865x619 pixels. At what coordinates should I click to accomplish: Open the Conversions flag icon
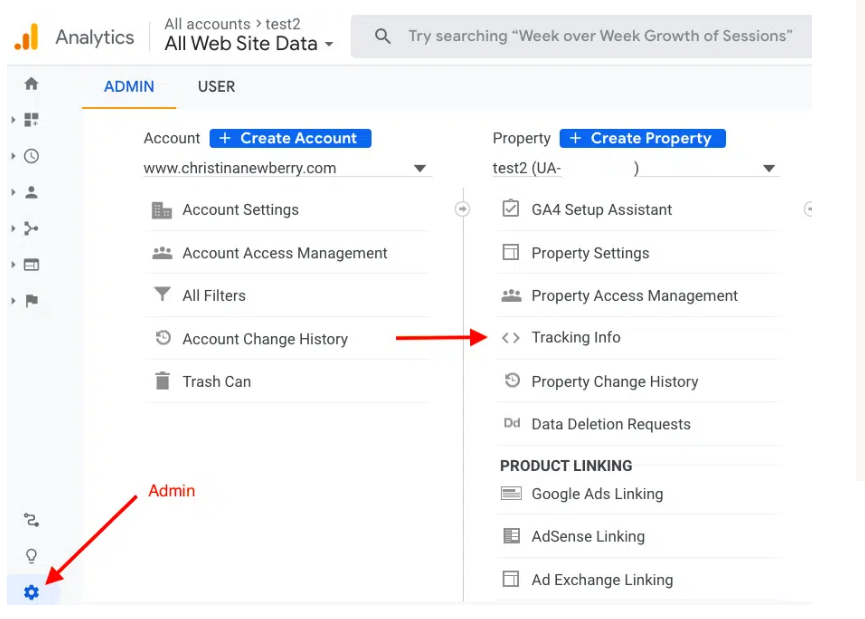click(31, 301)
